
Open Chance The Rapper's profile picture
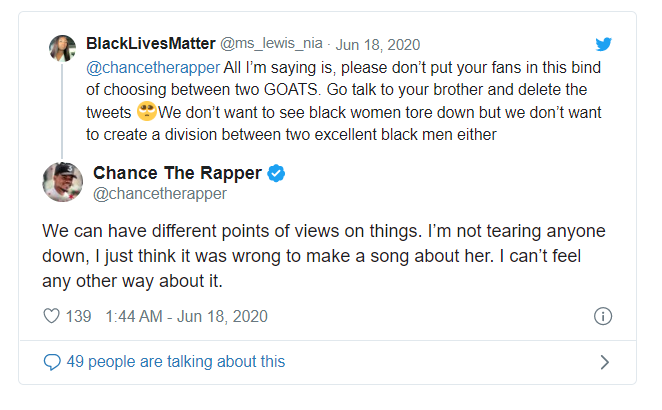[62, 182]
